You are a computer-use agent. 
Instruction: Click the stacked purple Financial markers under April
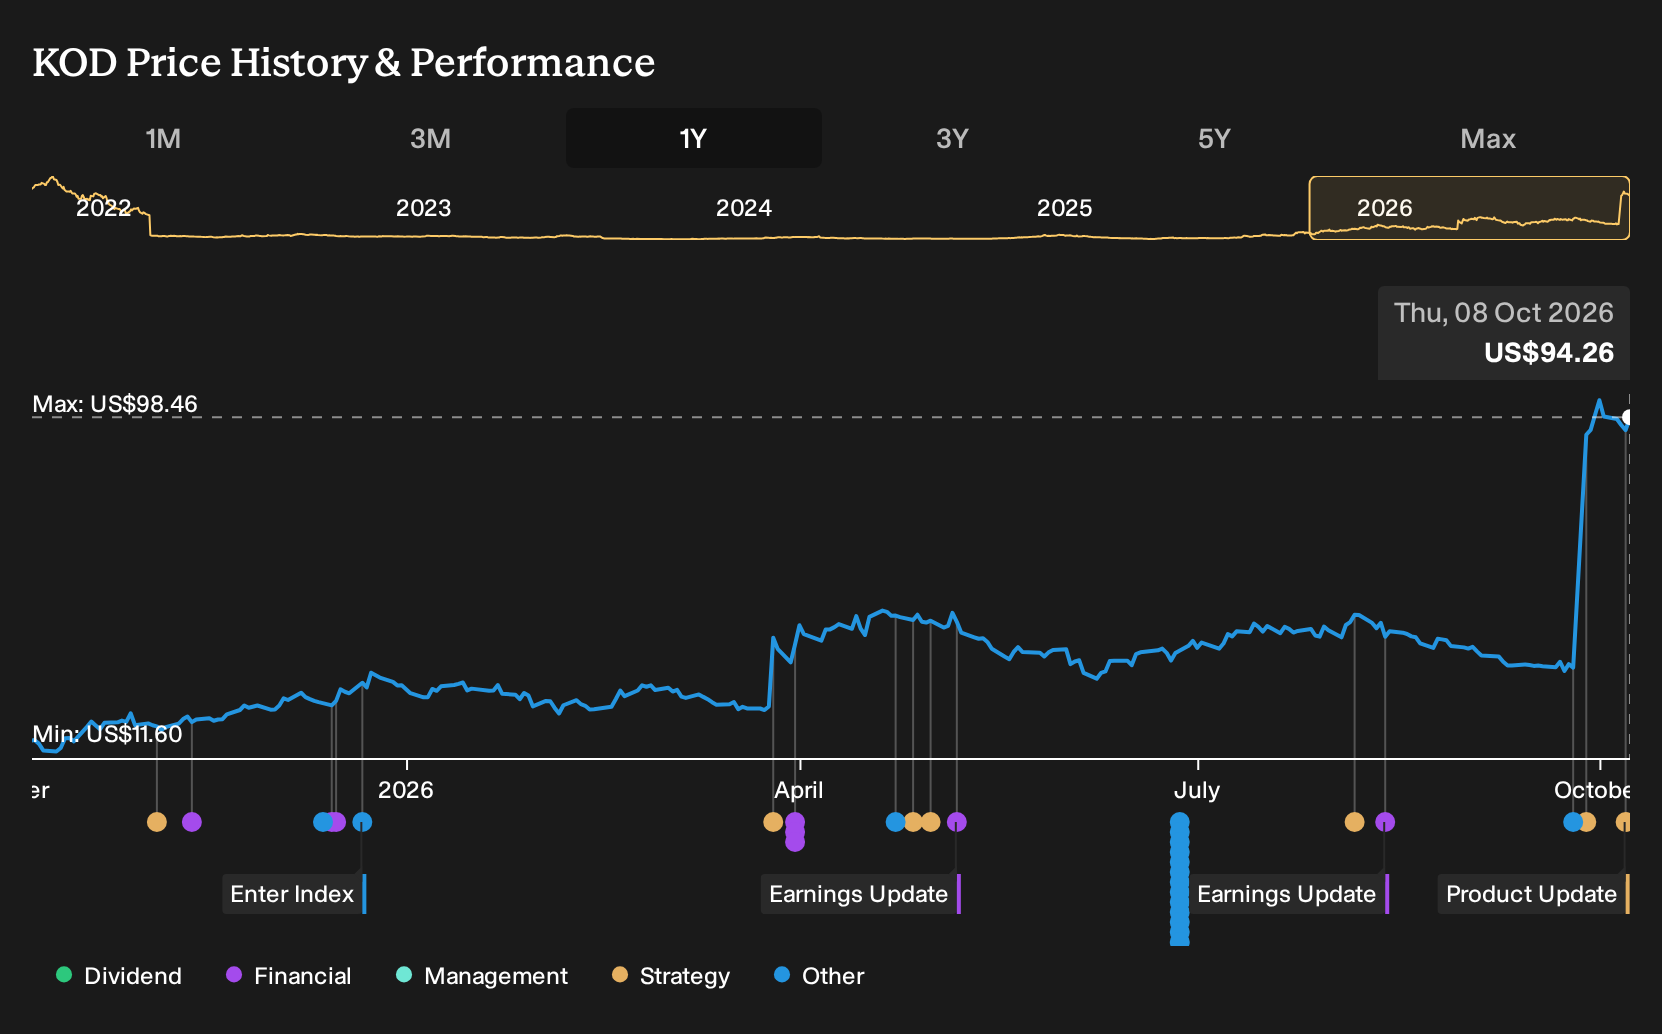[795, 831]
